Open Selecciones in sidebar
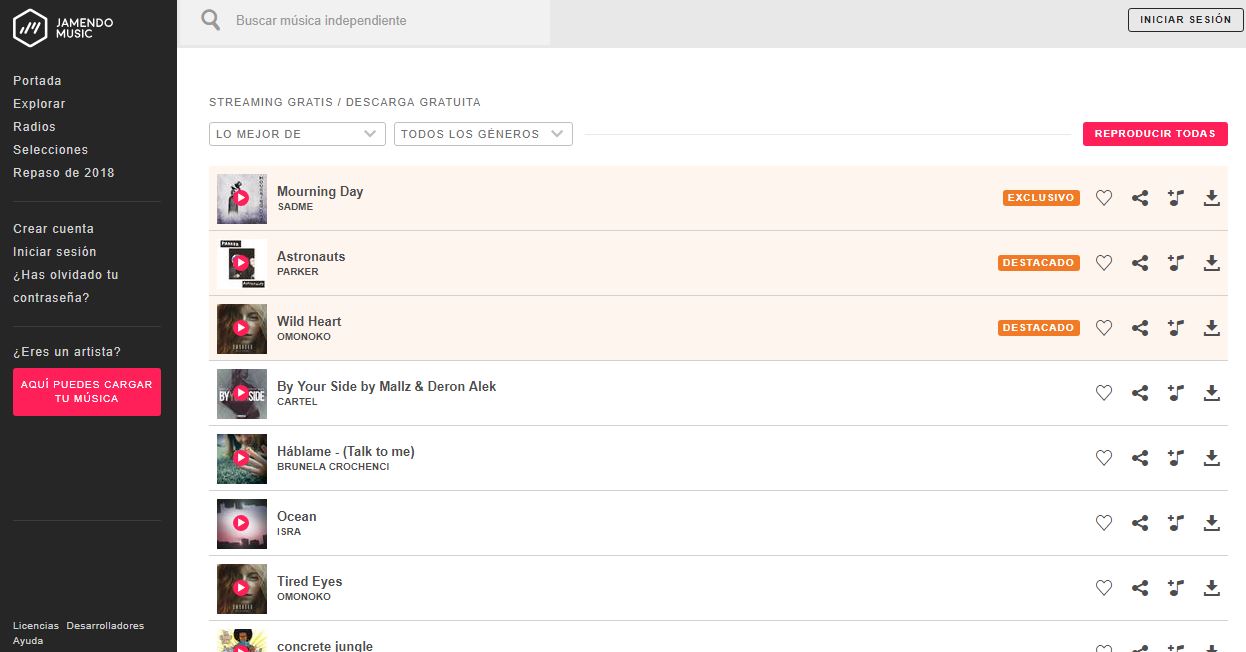The image size is (1246, 652). 50,150
